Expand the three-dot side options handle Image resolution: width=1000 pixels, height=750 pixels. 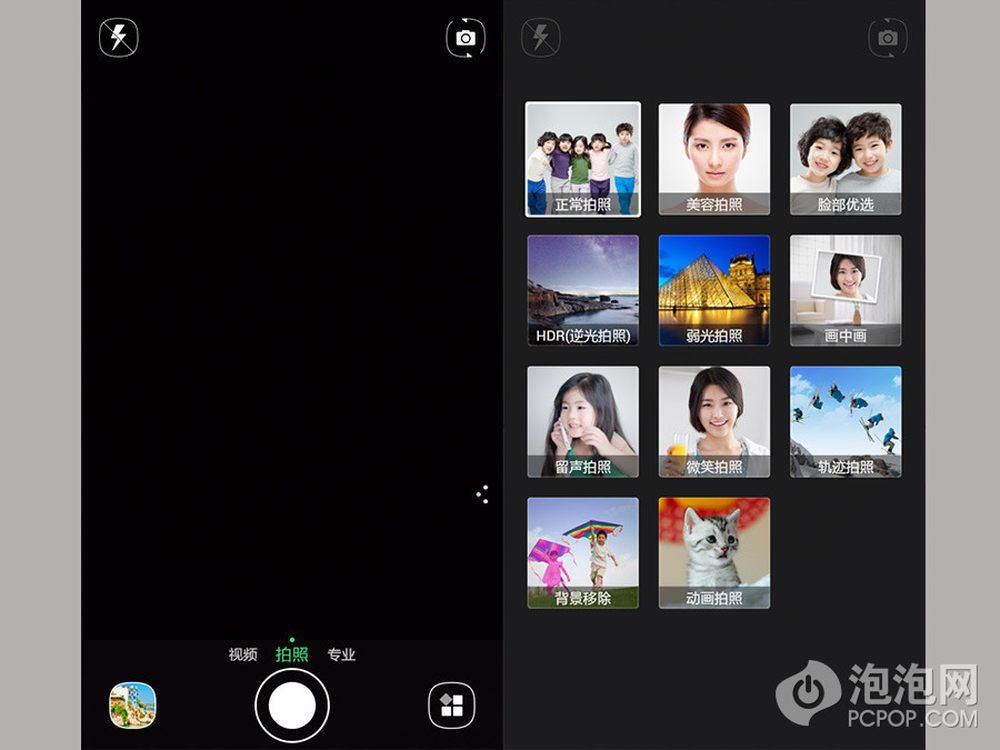click(x=482, y=494)
